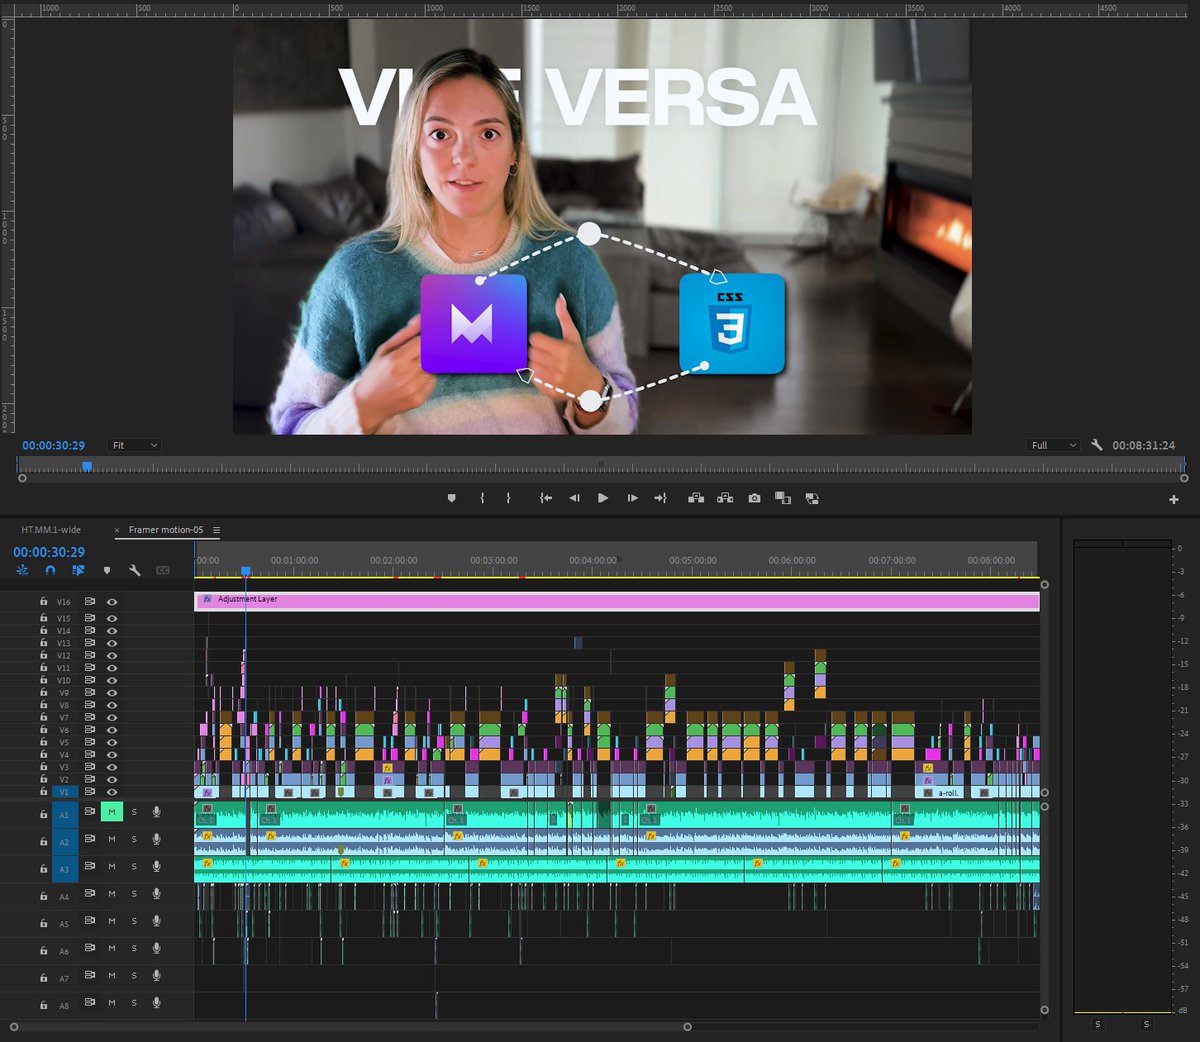Viewport: 1200px width, 1042px height.
Task: Mute audio track A6
Action: pyautogui.click(x=111, y=948)
